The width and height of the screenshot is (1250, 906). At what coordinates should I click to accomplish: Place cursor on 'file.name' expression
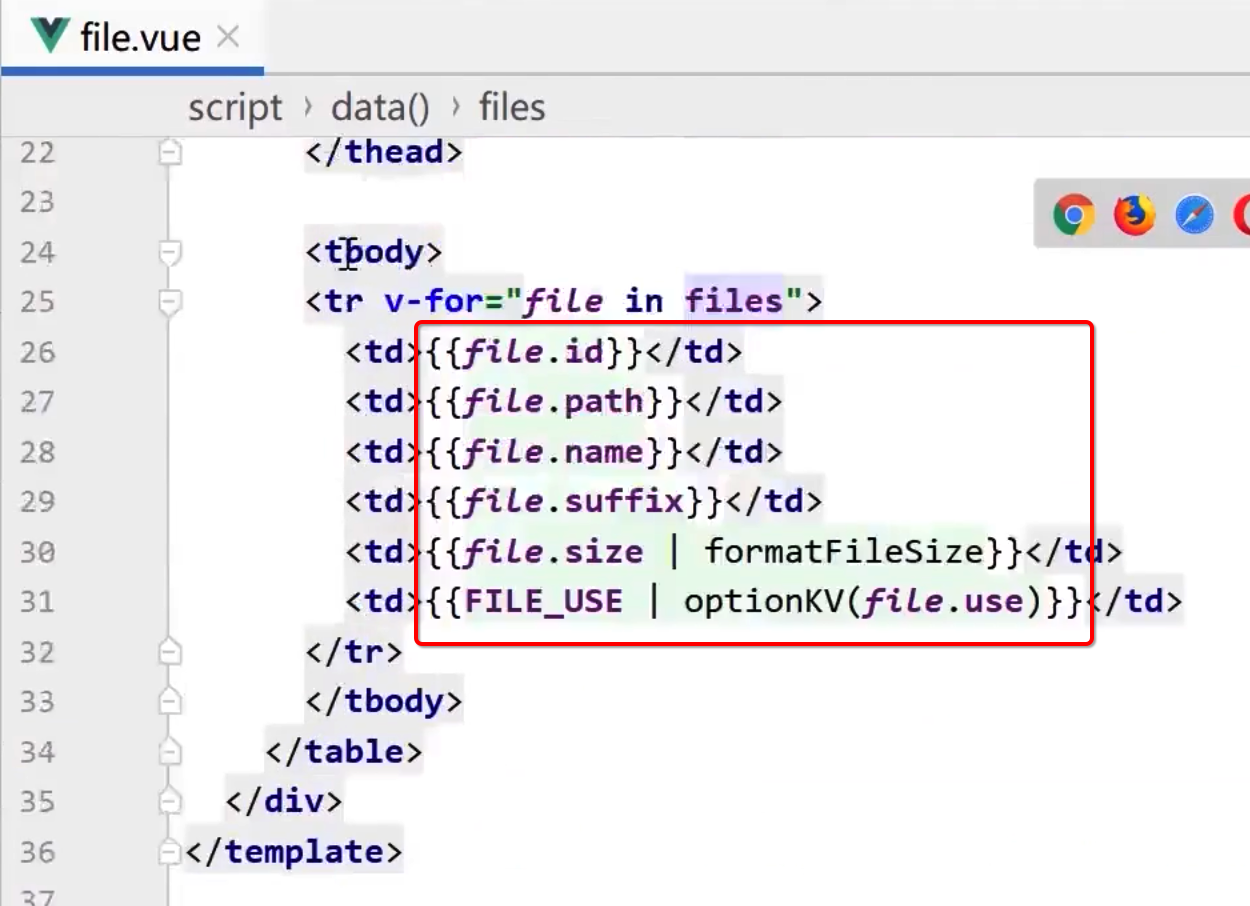[x=555, y=452]
